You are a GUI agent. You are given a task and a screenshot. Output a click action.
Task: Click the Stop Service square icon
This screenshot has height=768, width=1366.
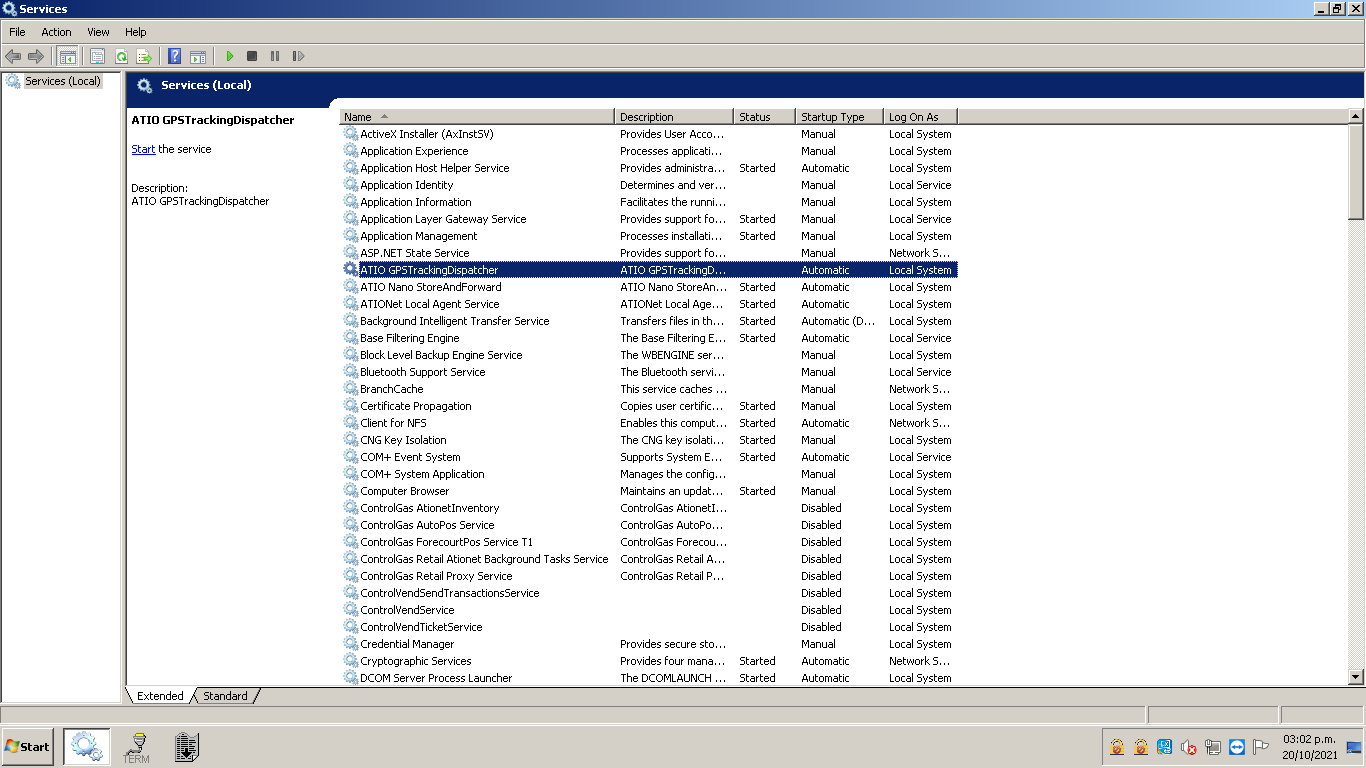click(x=252, y=56)
